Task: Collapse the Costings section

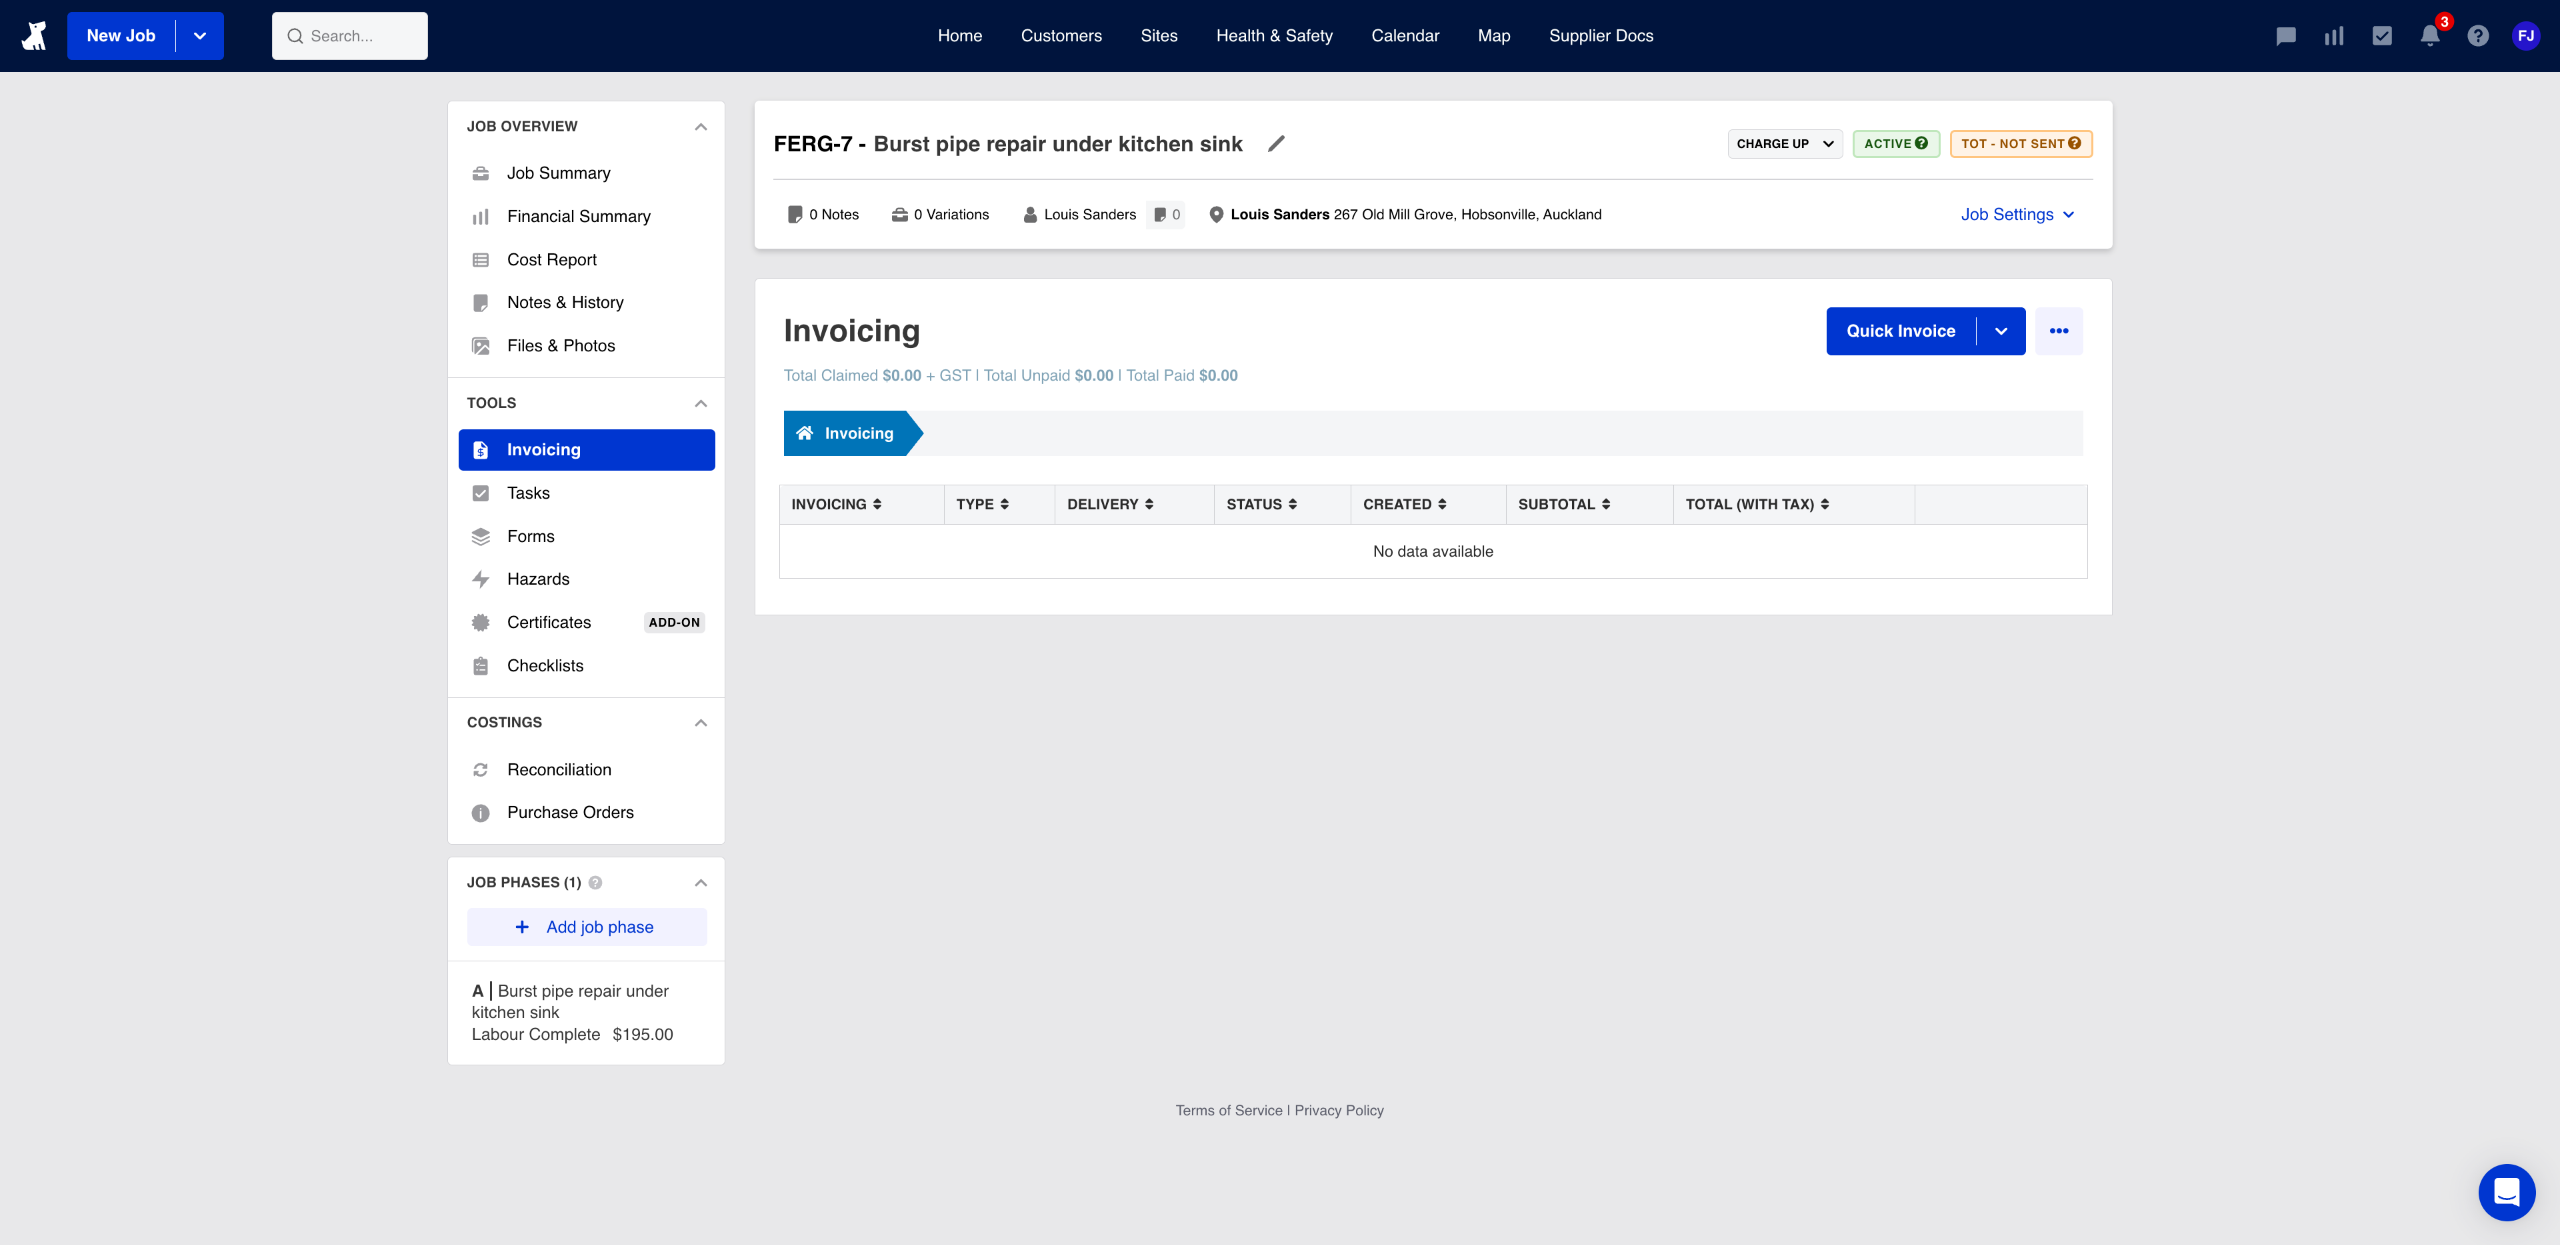Action: point(700,723)
